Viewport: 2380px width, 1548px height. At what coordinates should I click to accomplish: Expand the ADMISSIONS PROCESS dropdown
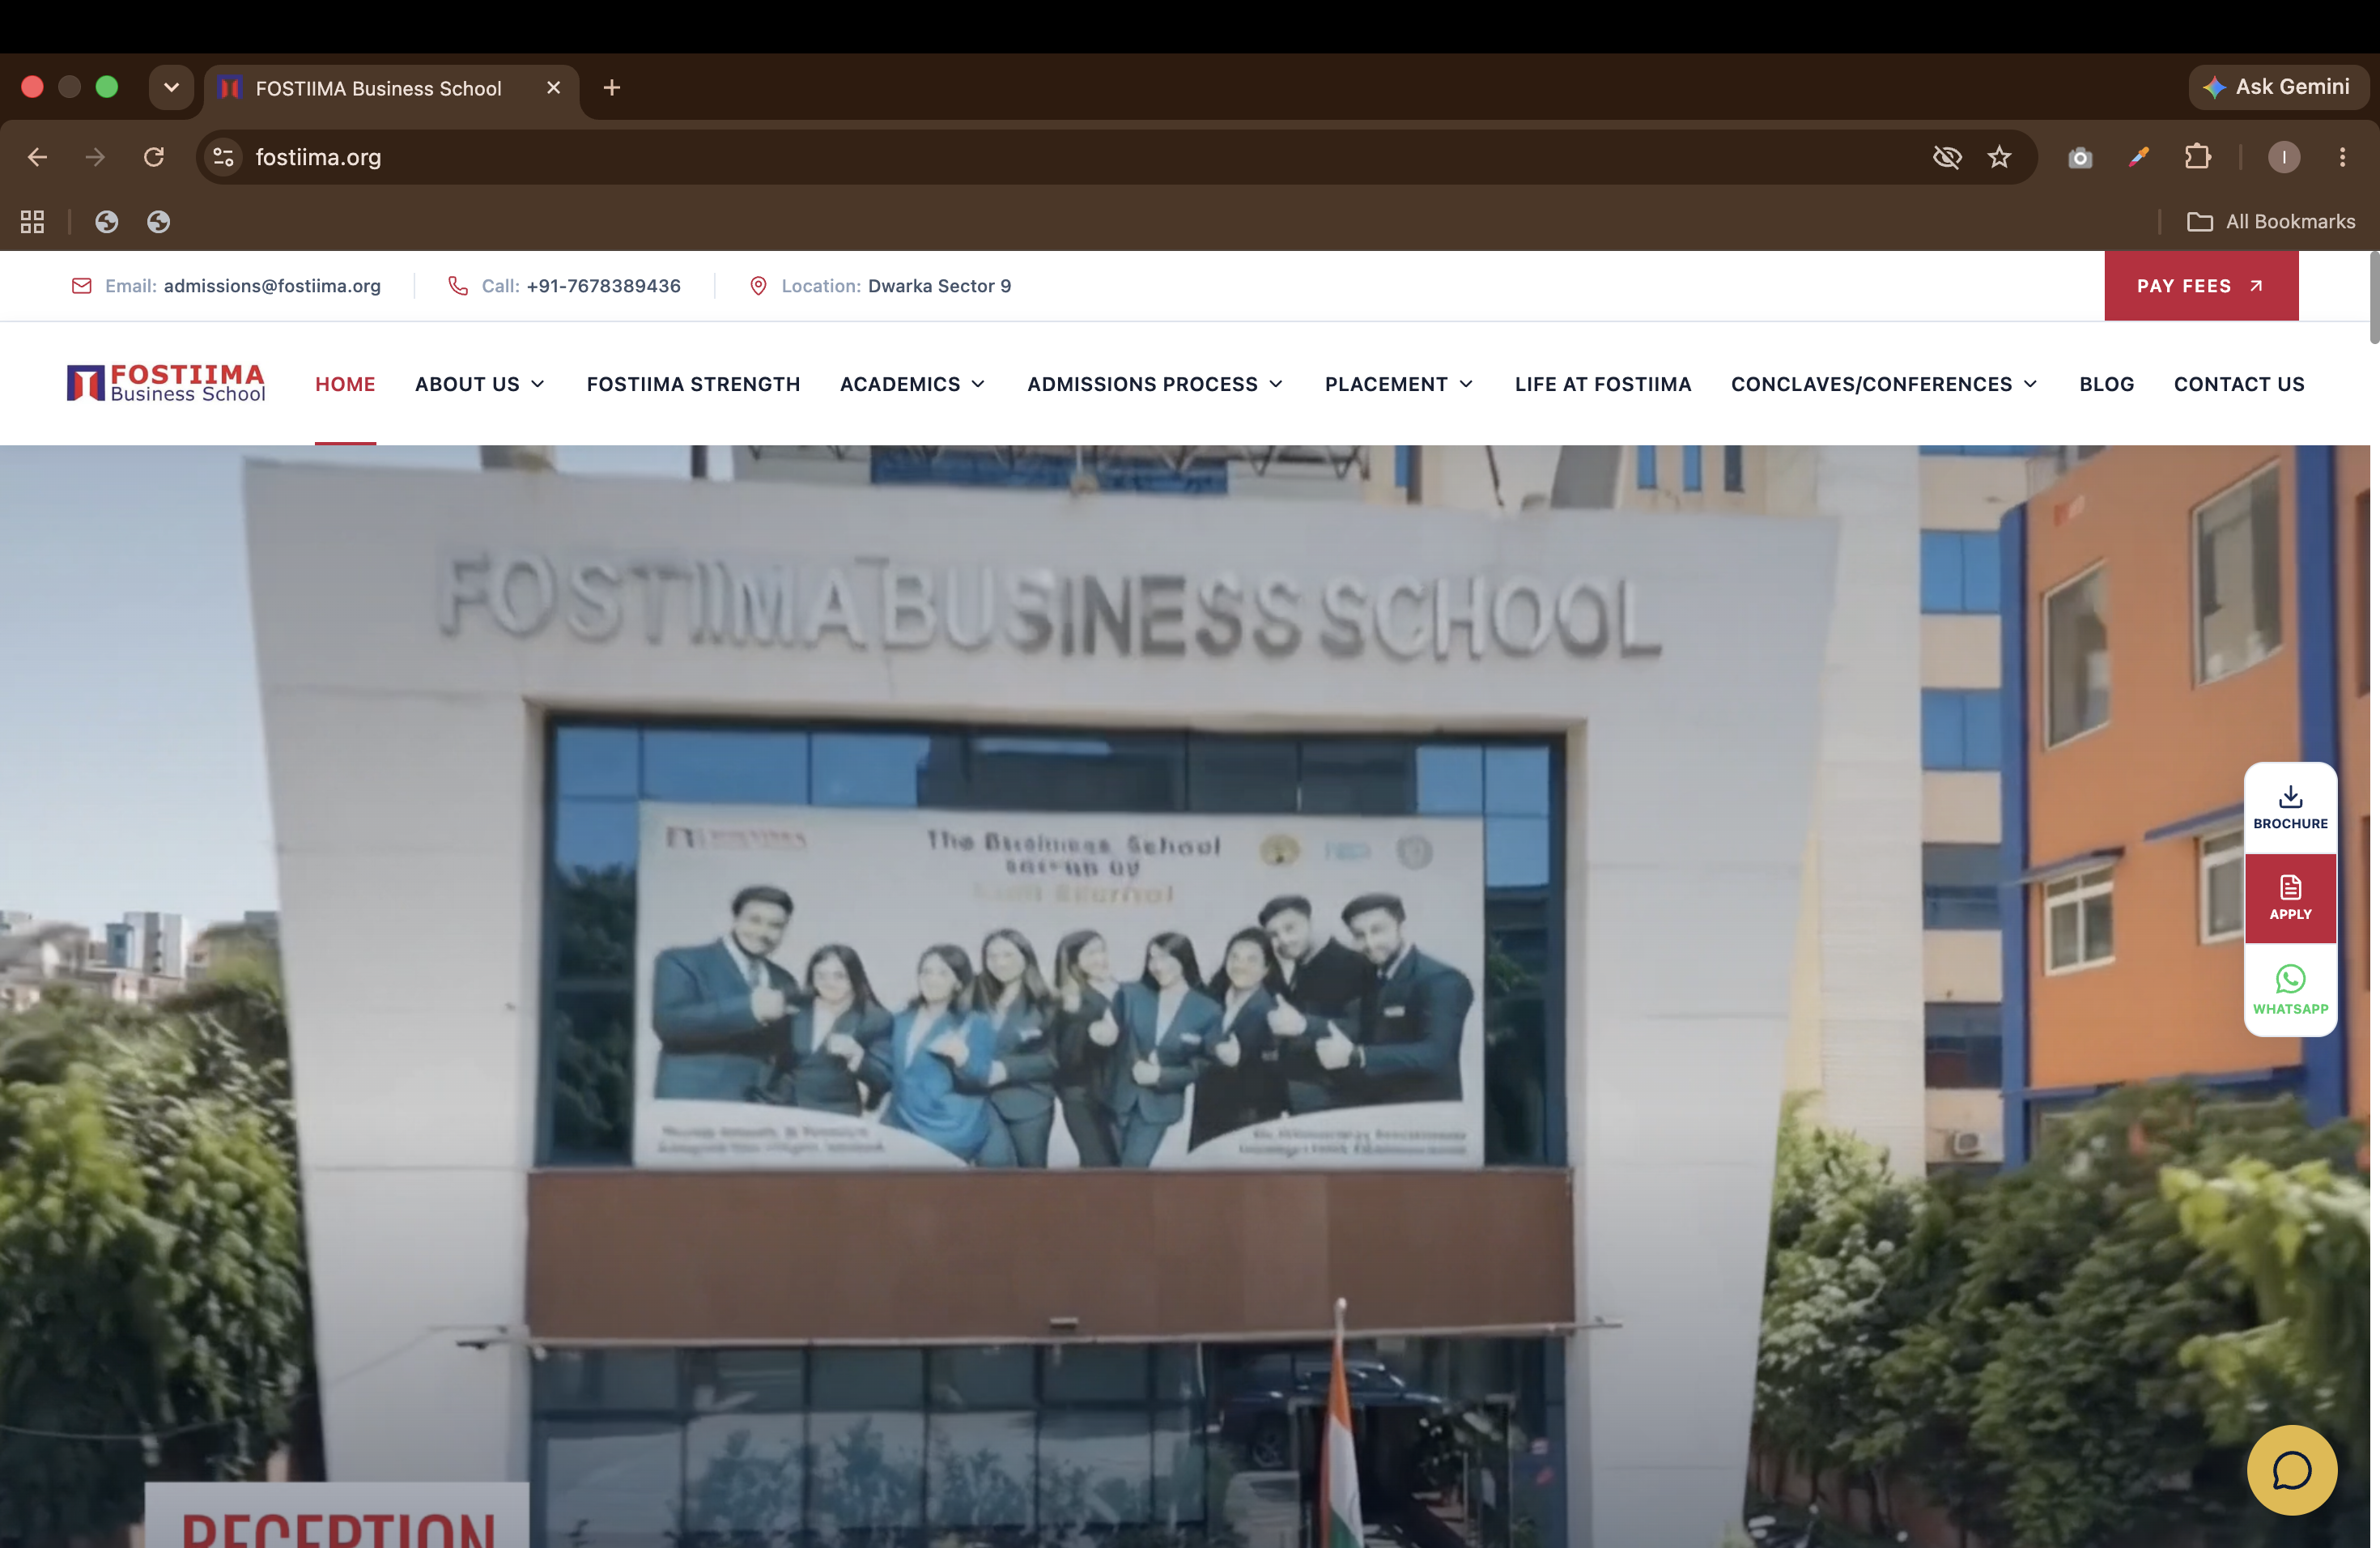pyautogui.click(x=1155, y=384)
